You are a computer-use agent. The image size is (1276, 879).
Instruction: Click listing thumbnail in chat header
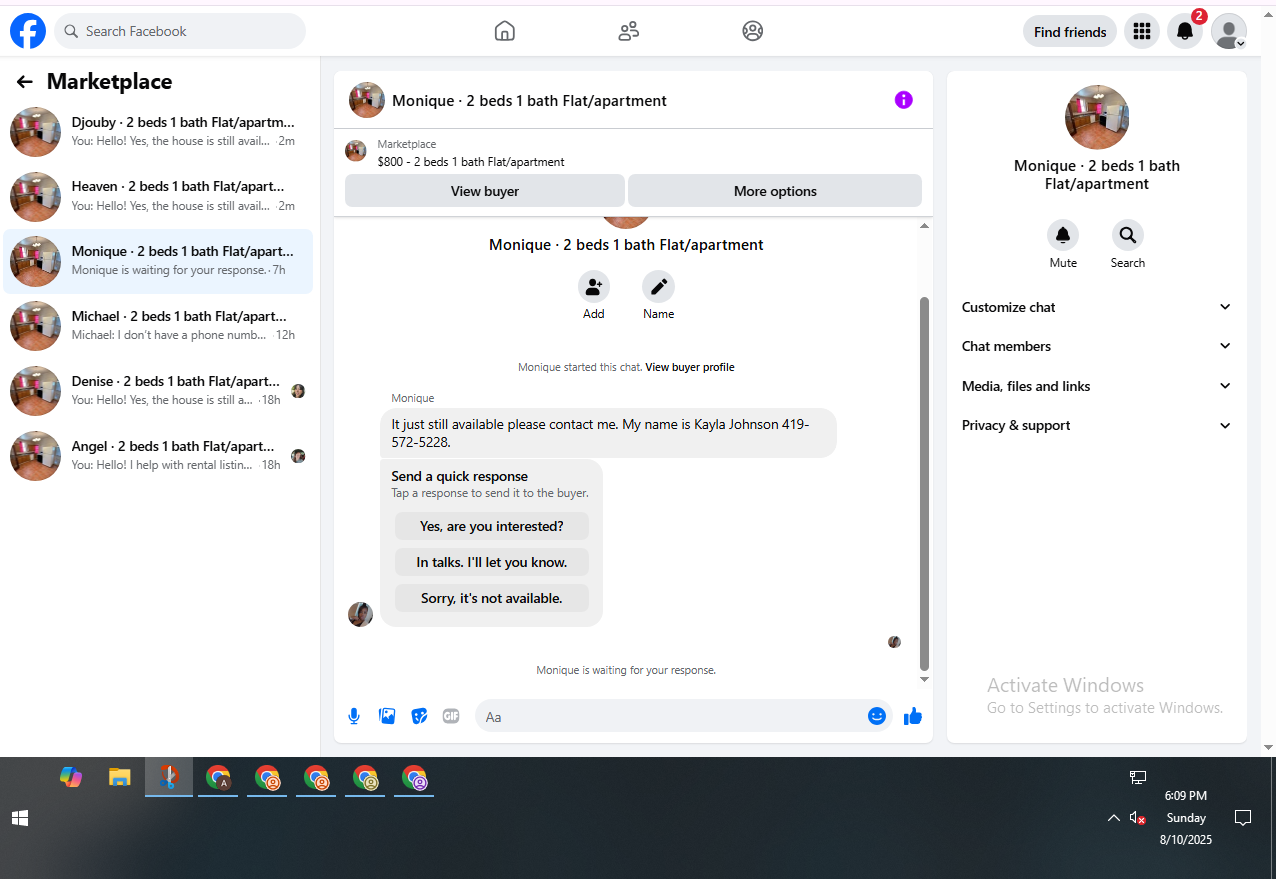coord(367,100)
